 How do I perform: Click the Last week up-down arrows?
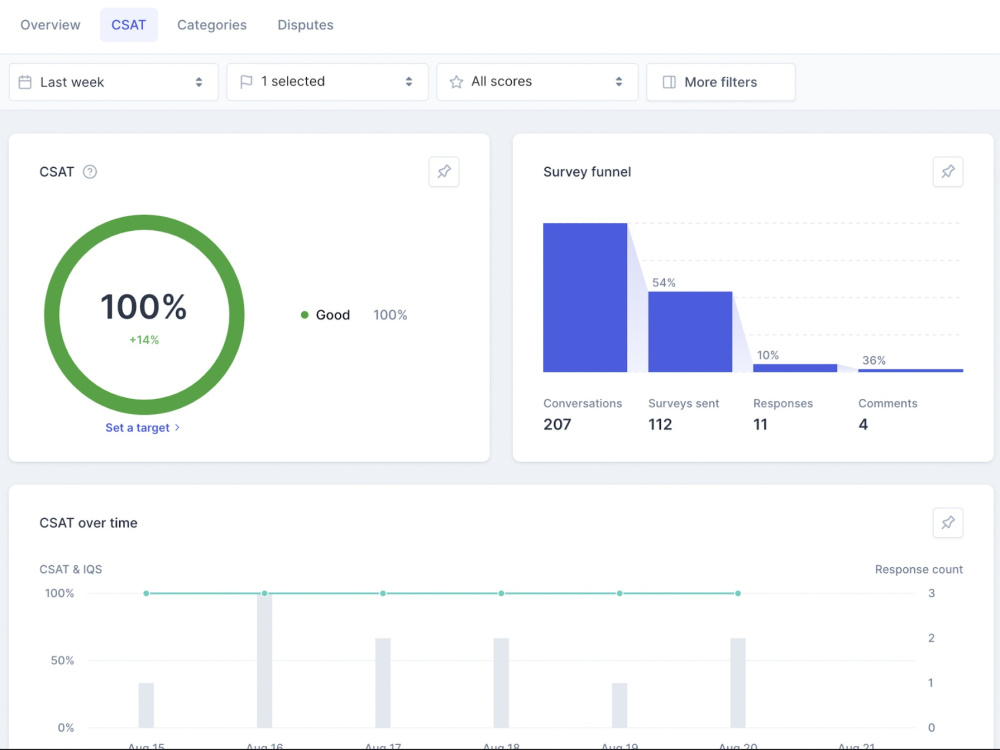(x=199, y=82)
